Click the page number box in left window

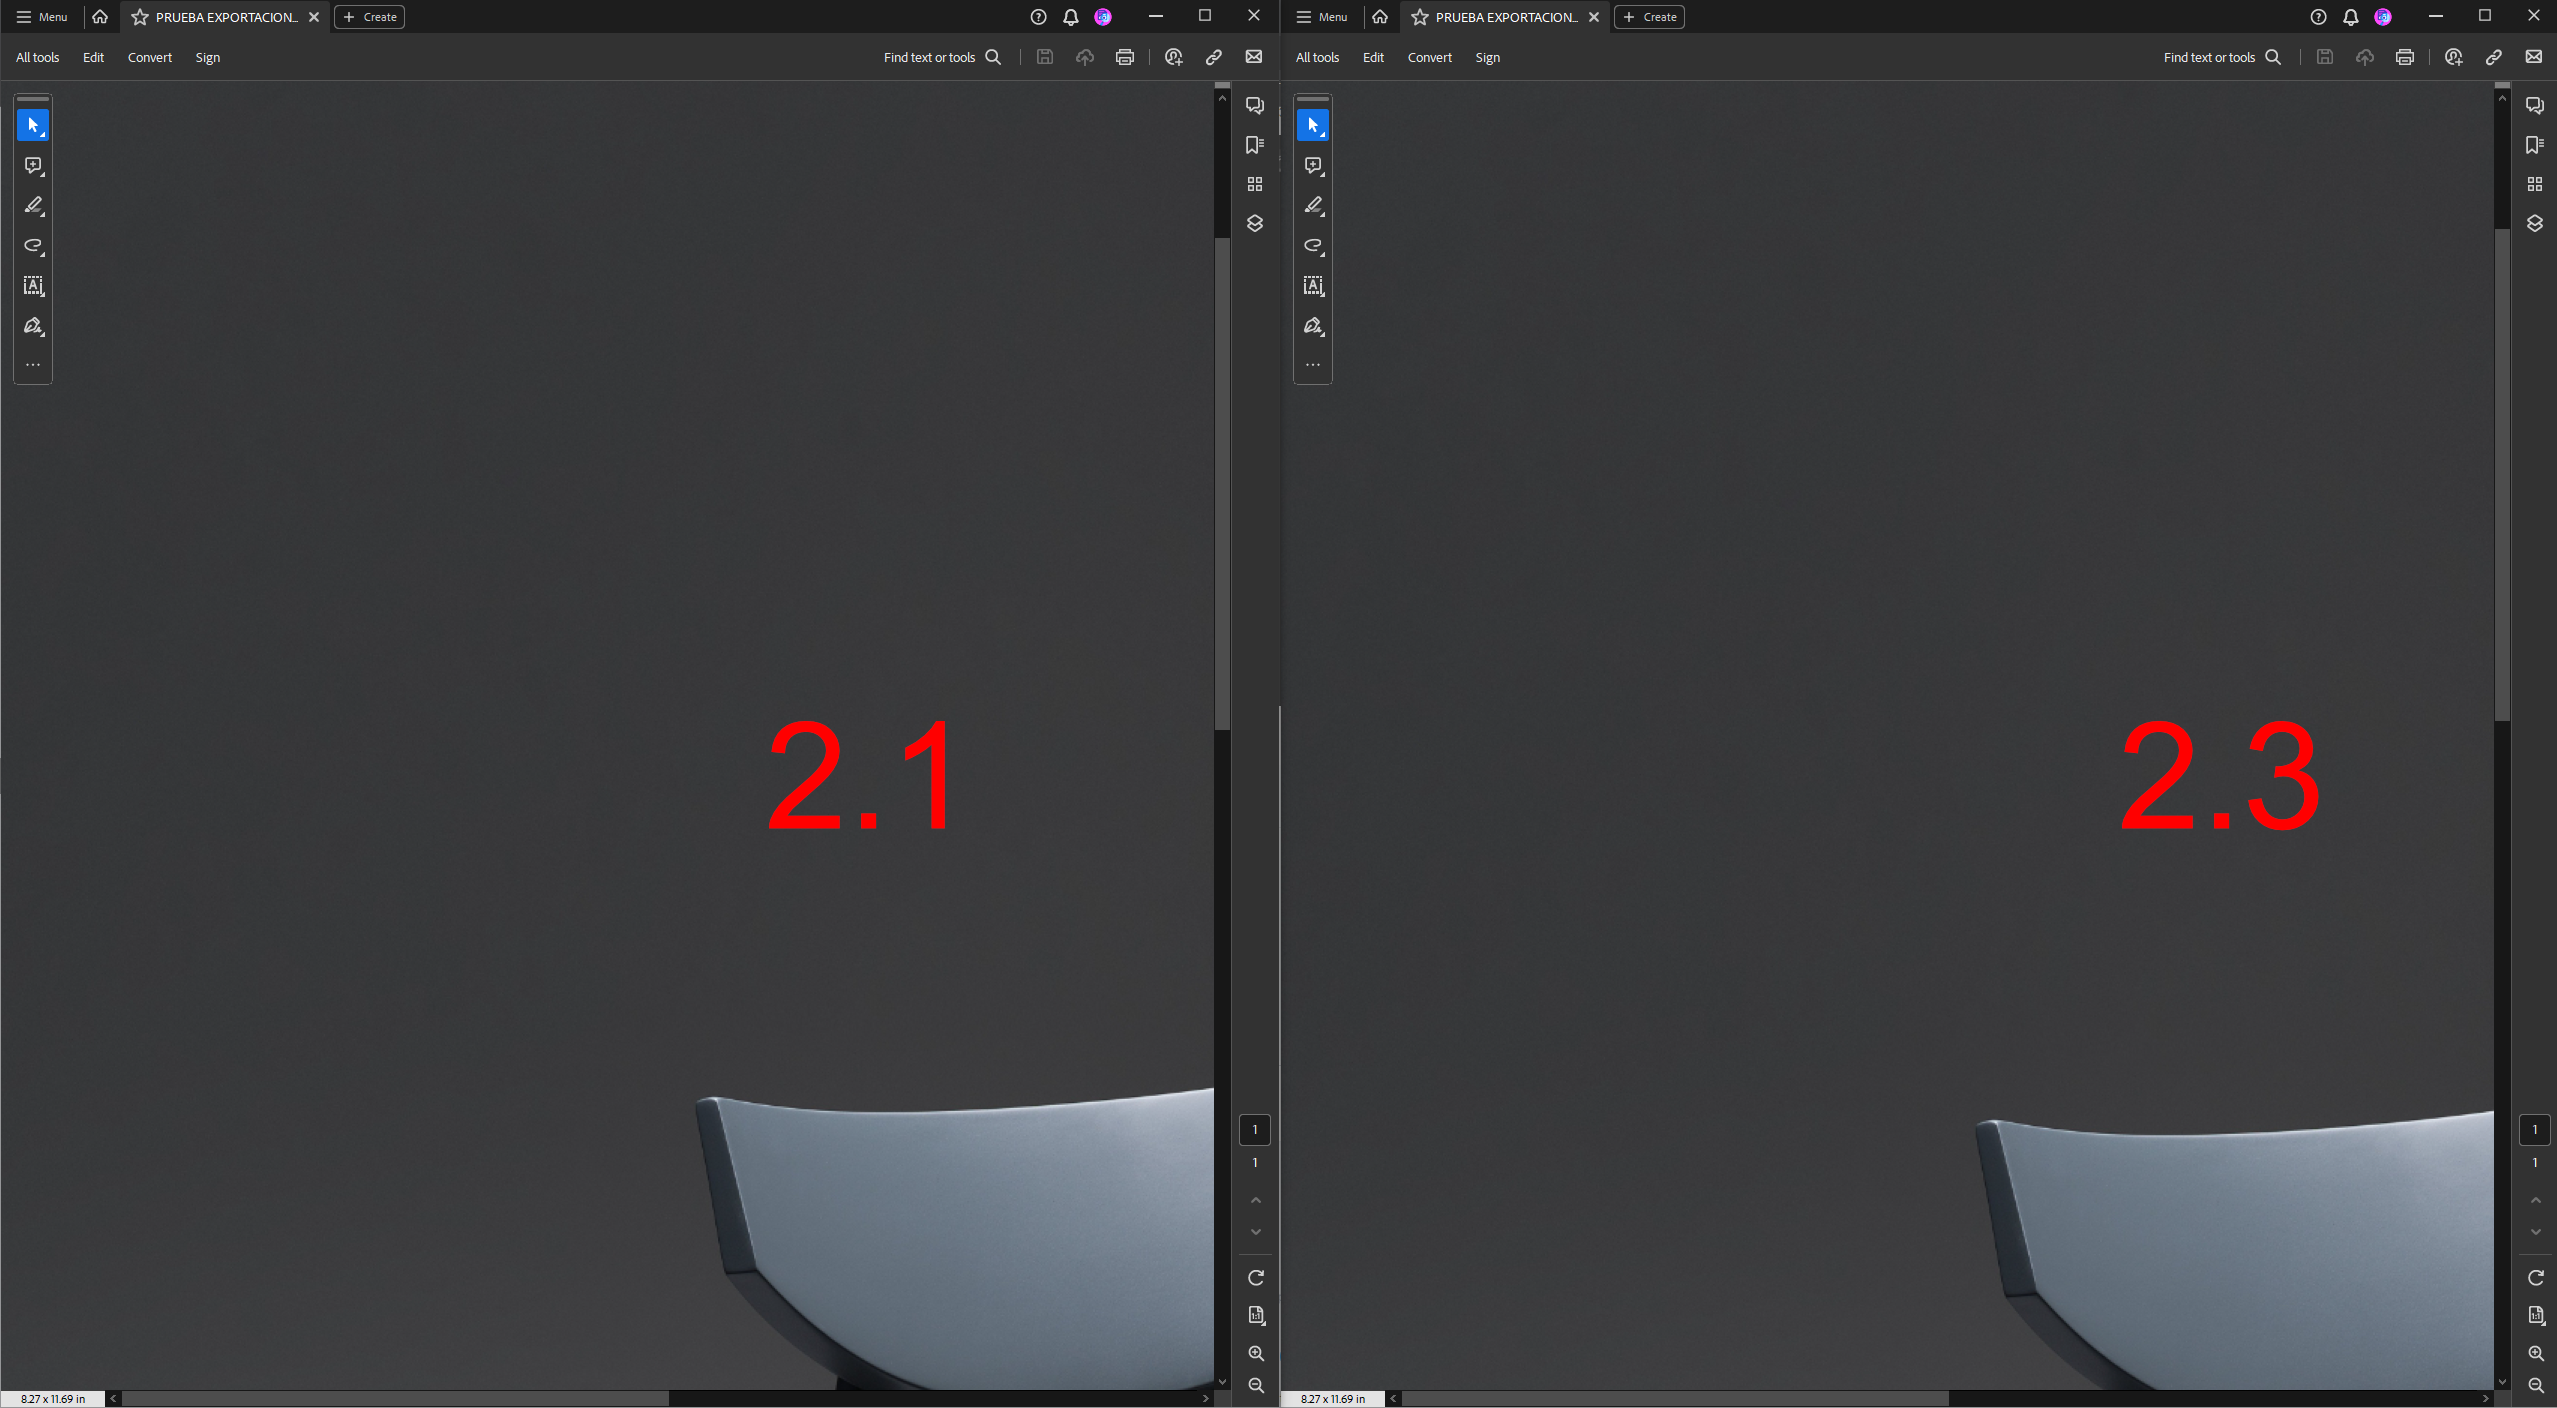coord(1255,1130)
